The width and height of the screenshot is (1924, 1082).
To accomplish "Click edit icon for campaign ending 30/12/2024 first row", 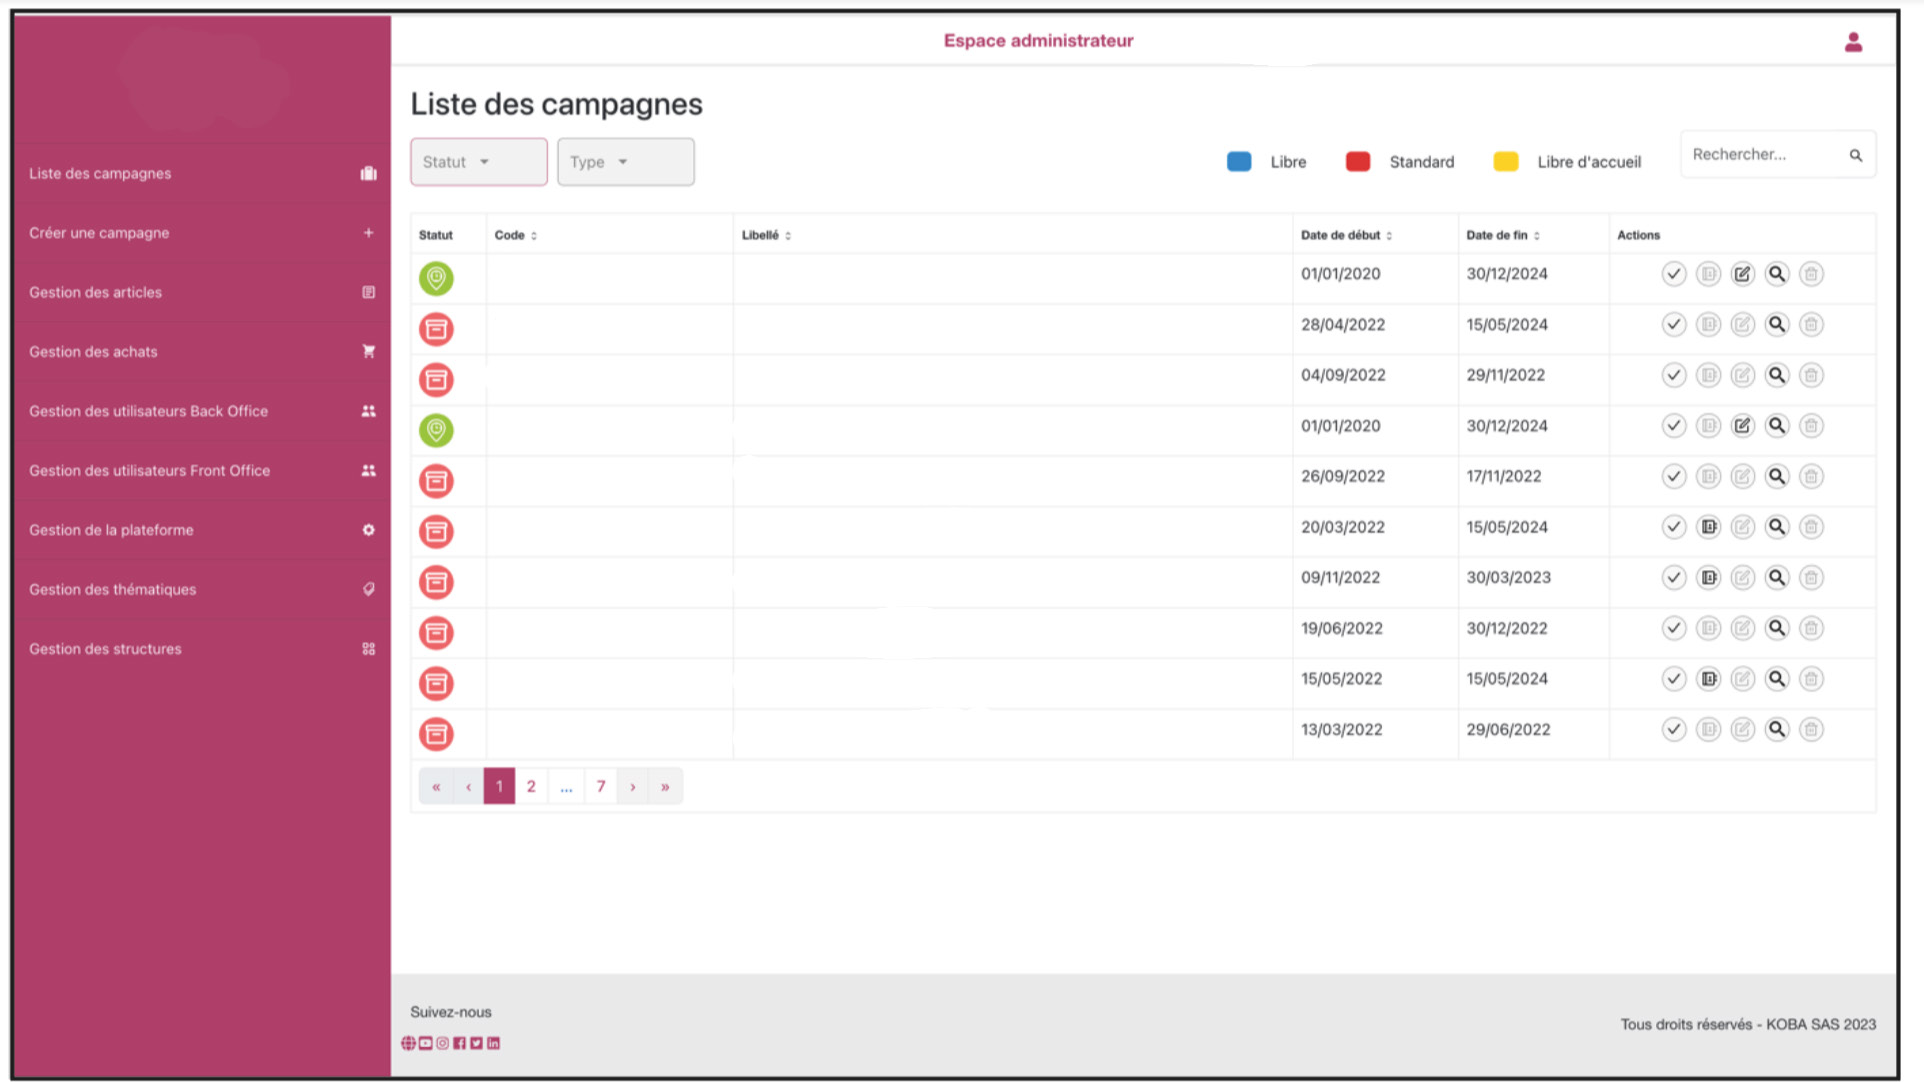I will [x=1742, y=274].
